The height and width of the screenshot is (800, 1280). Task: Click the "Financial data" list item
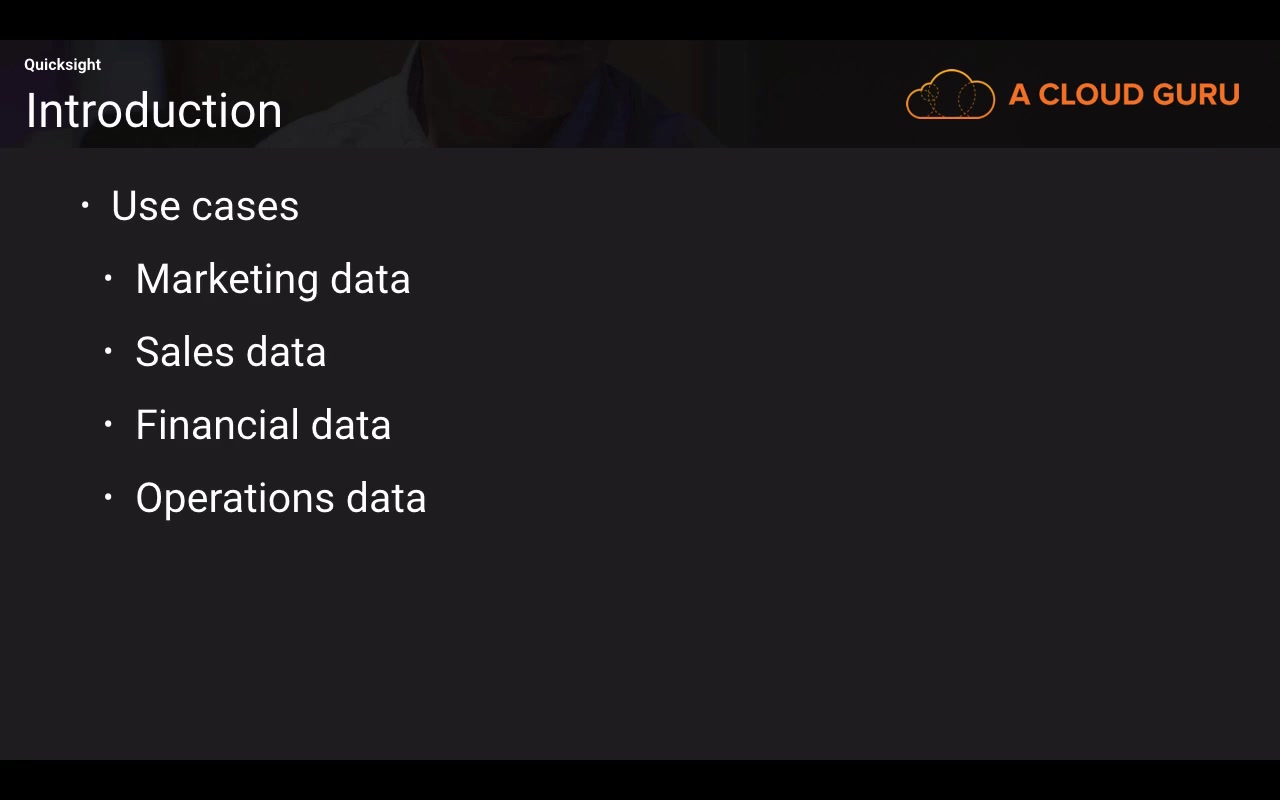coord(263,425)
